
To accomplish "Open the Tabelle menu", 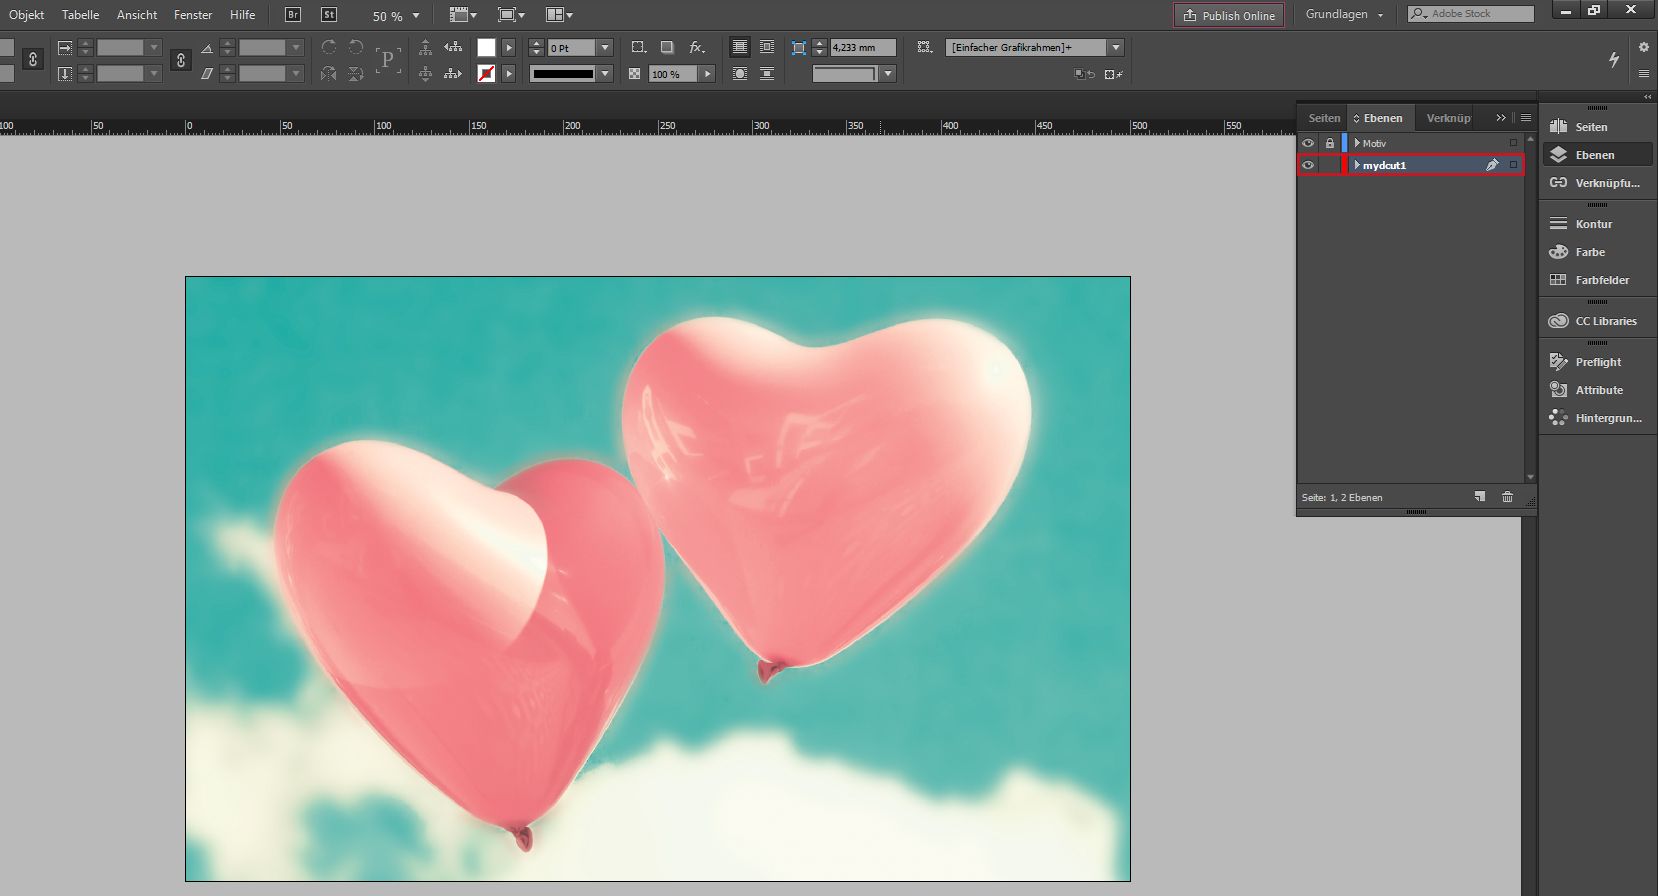I will 81,15.
